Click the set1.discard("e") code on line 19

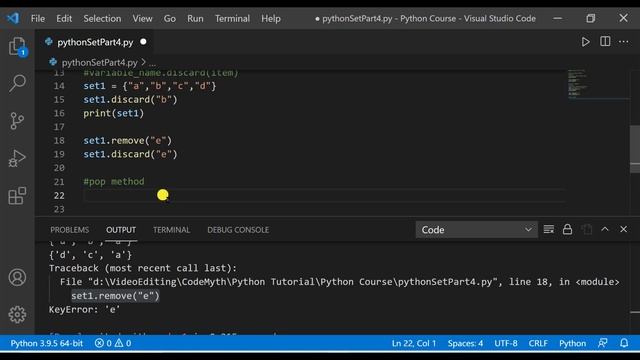click(x=130, y=154)
